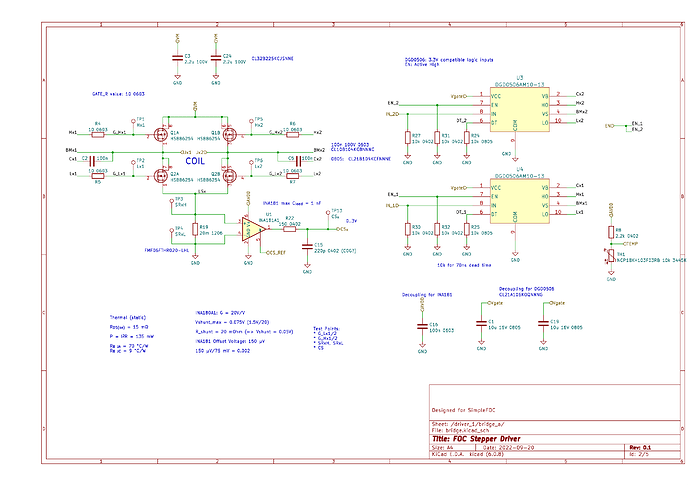
Task: Select the U3 gate driver IC body
Action: coord(520,109)
